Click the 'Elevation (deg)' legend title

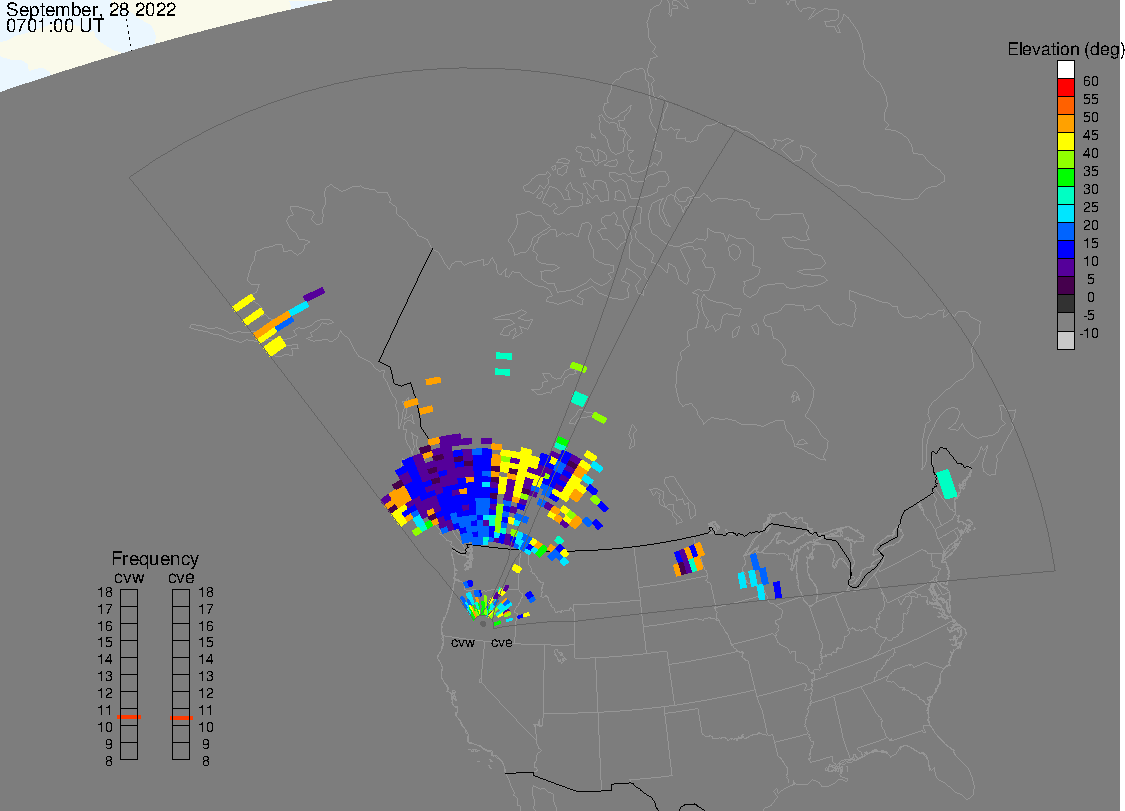1065,50
